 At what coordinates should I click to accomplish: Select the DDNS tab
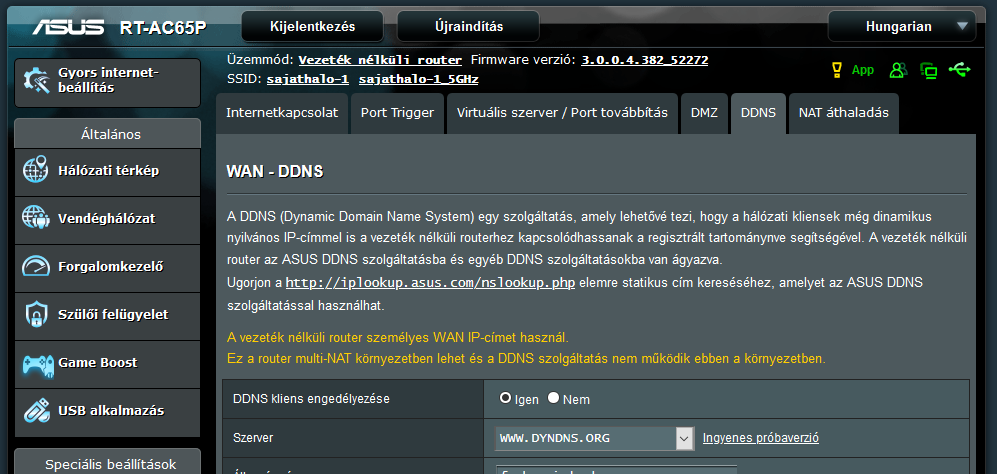tap(759, 113)
